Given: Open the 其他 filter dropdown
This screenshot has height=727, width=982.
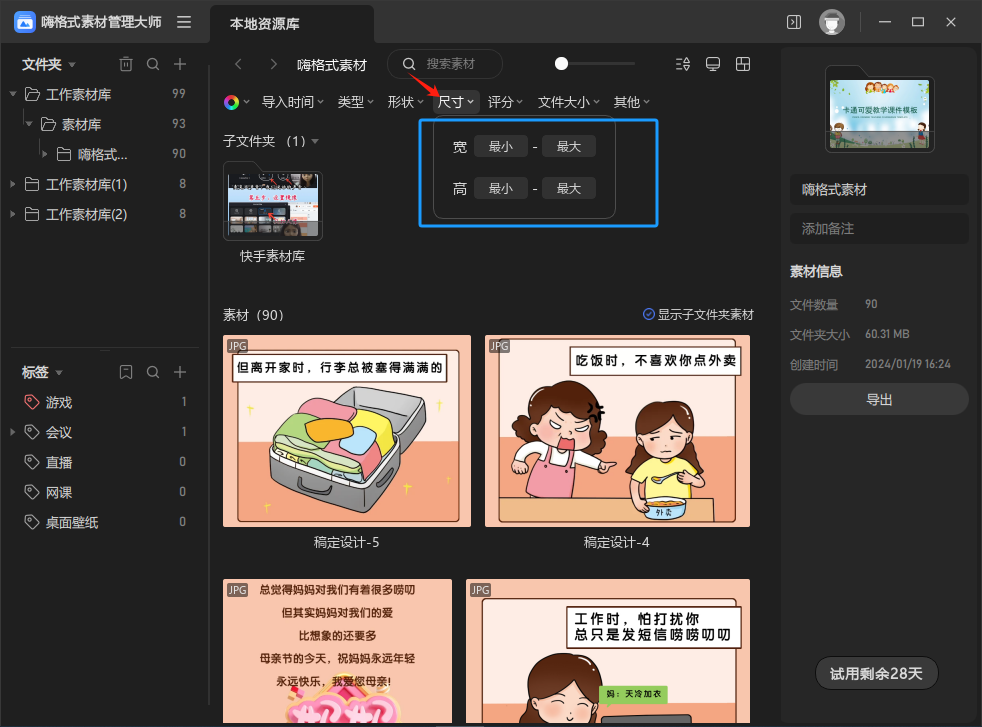Looking at the screenshot, I should point(631,102).
